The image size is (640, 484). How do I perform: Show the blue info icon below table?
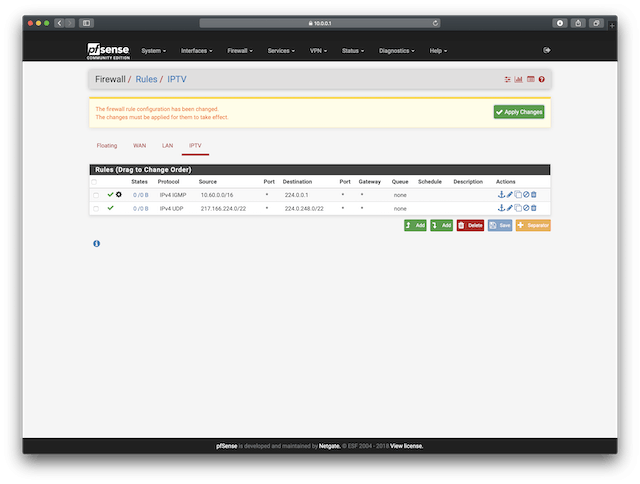[96, 244]
